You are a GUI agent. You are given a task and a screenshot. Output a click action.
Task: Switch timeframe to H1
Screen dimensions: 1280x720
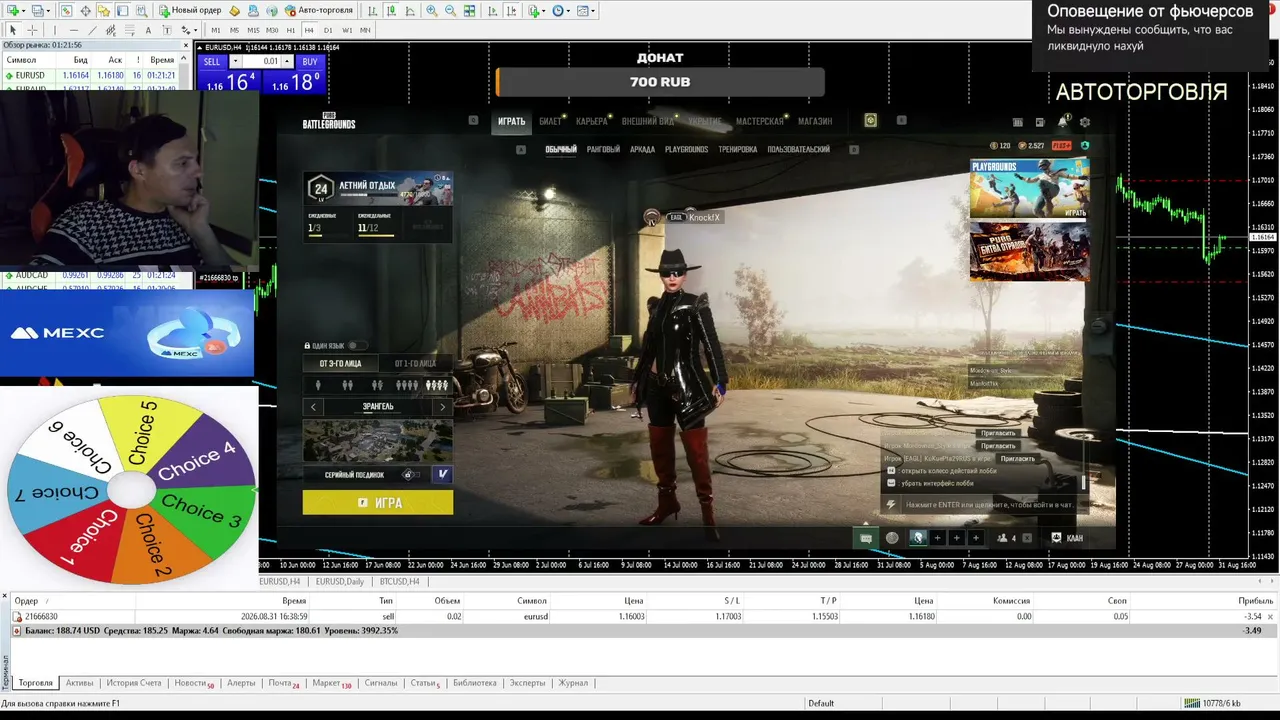(x=290, y=30)
